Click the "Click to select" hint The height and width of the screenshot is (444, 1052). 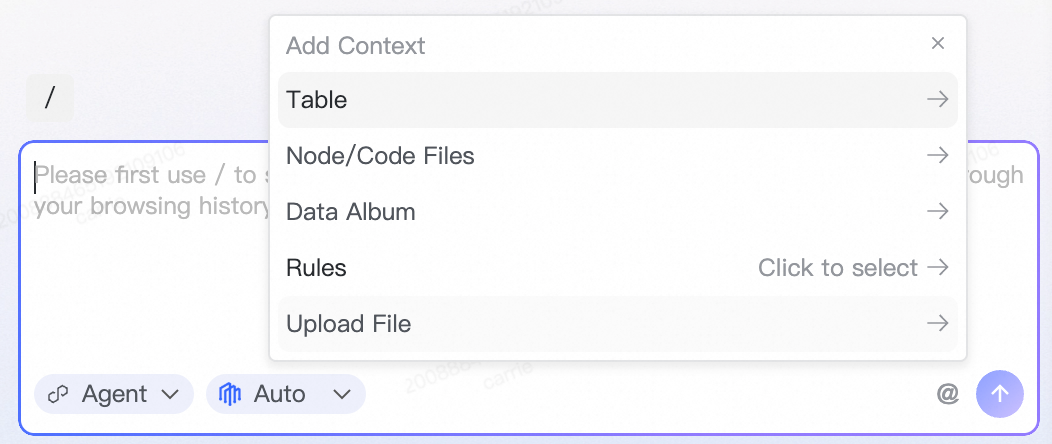click(x=837, y=268)
